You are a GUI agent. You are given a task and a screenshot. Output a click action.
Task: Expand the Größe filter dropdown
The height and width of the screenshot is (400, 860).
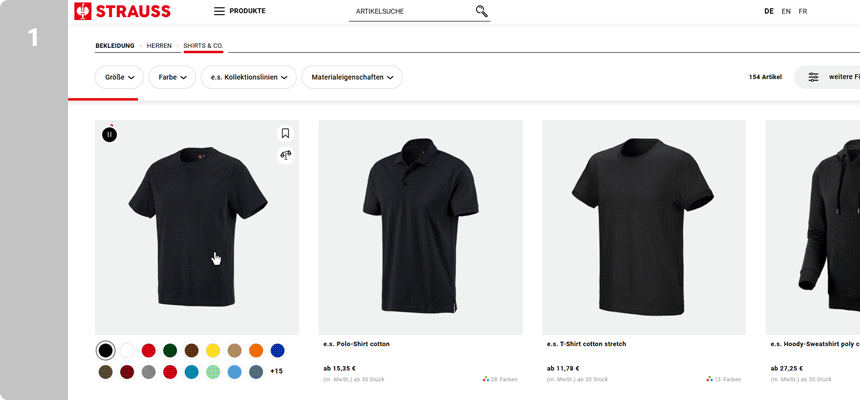[119, 77]
